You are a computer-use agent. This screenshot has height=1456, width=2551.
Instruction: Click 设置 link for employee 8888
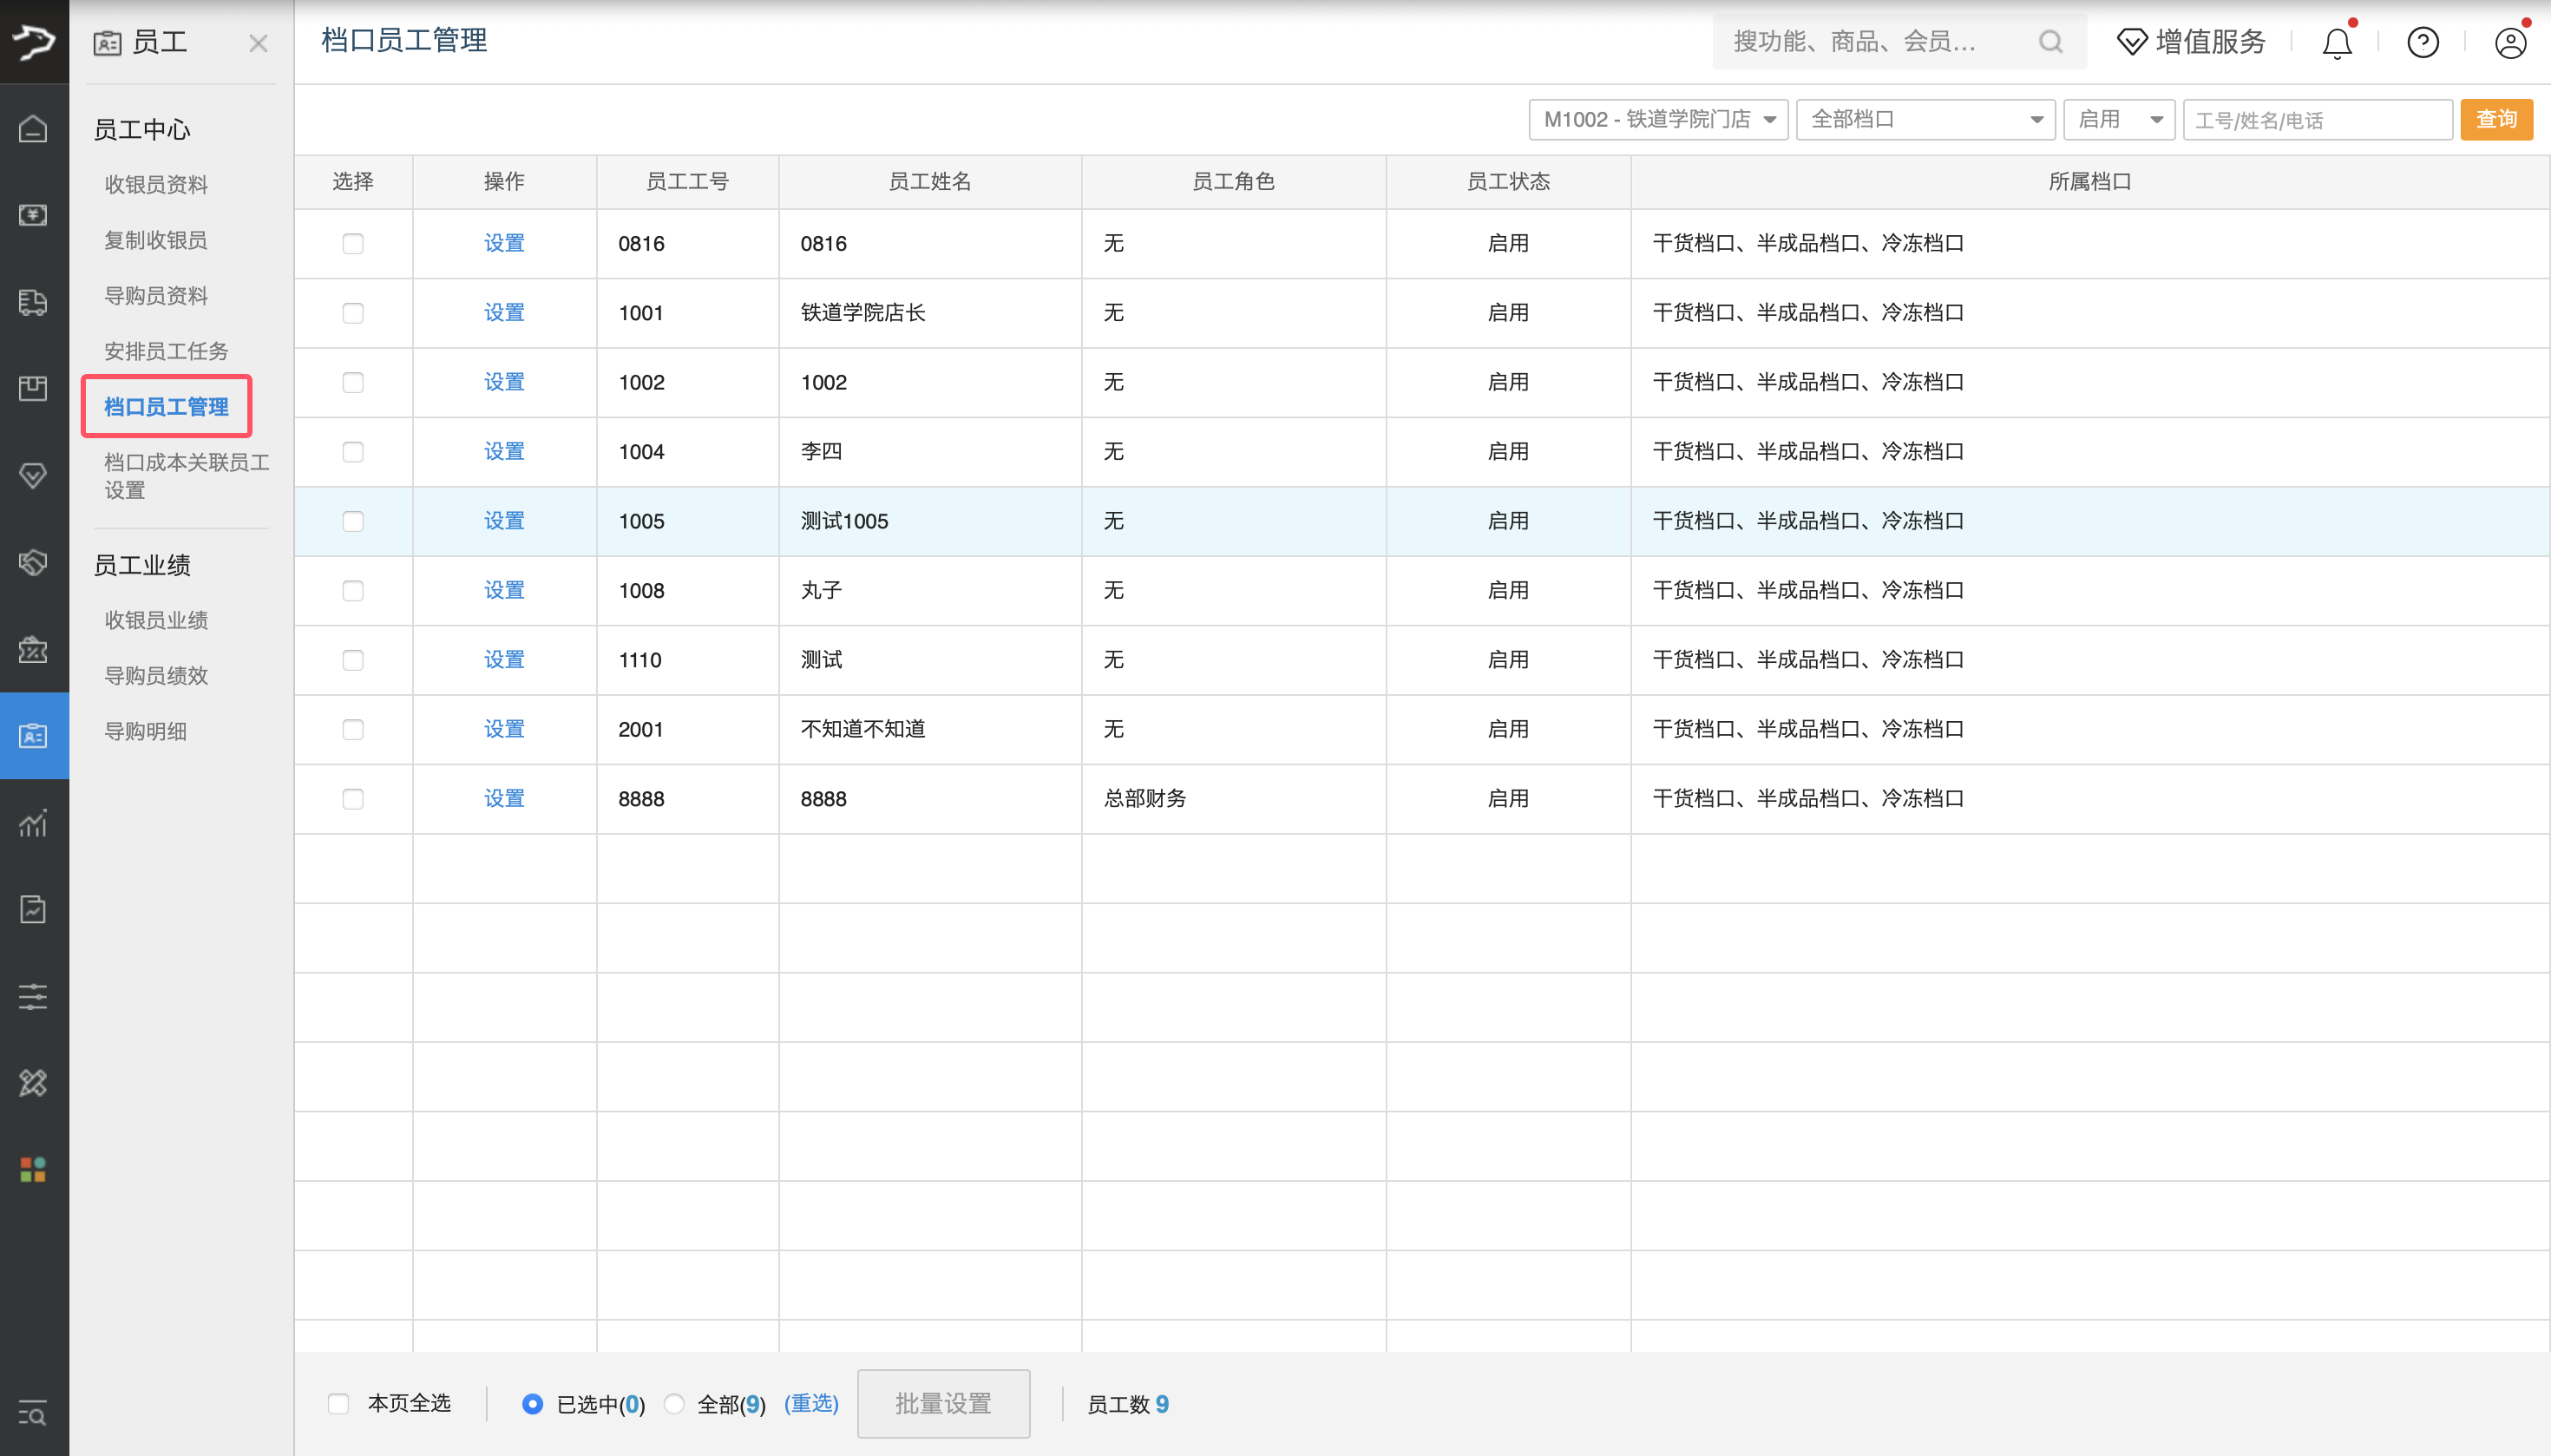coord(504,799)
